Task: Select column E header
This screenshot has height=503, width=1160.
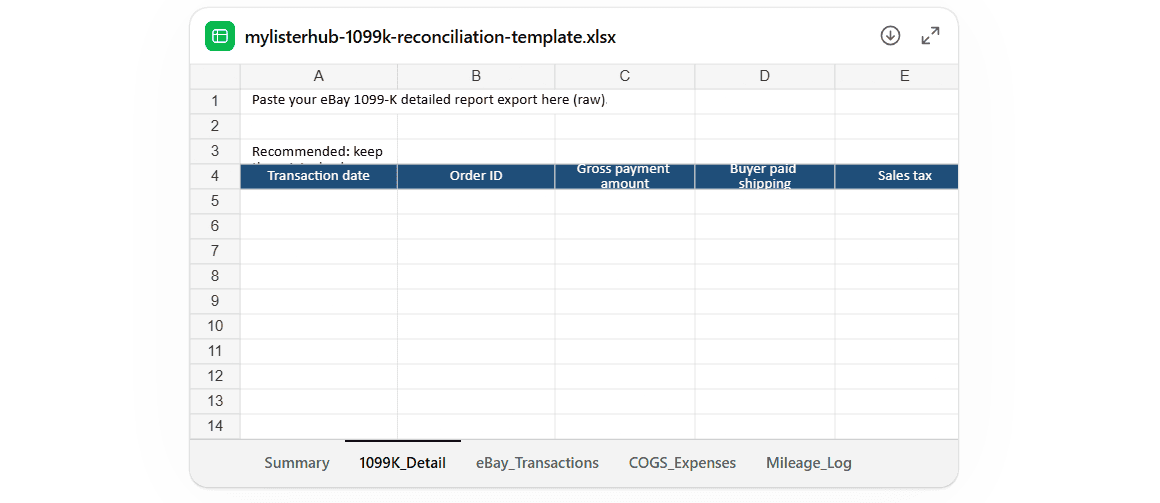Action: pyautogui.click(x=897, y=76)
